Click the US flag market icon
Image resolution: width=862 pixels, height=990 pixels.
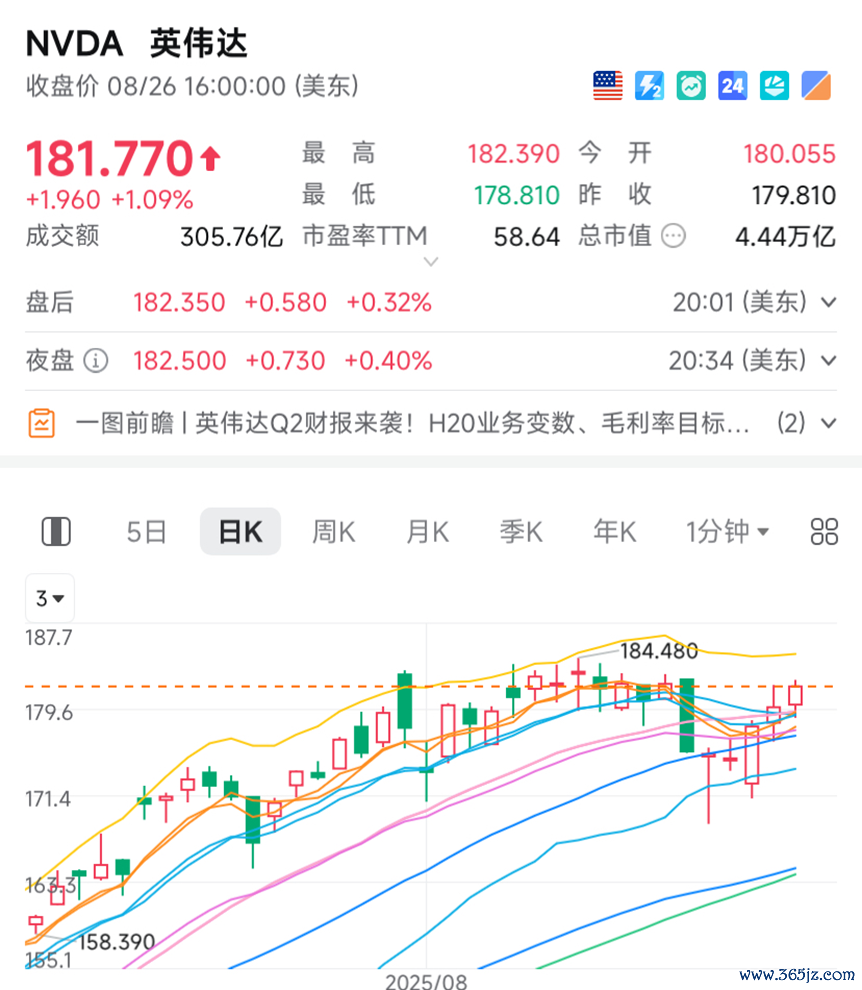(607, 86)
